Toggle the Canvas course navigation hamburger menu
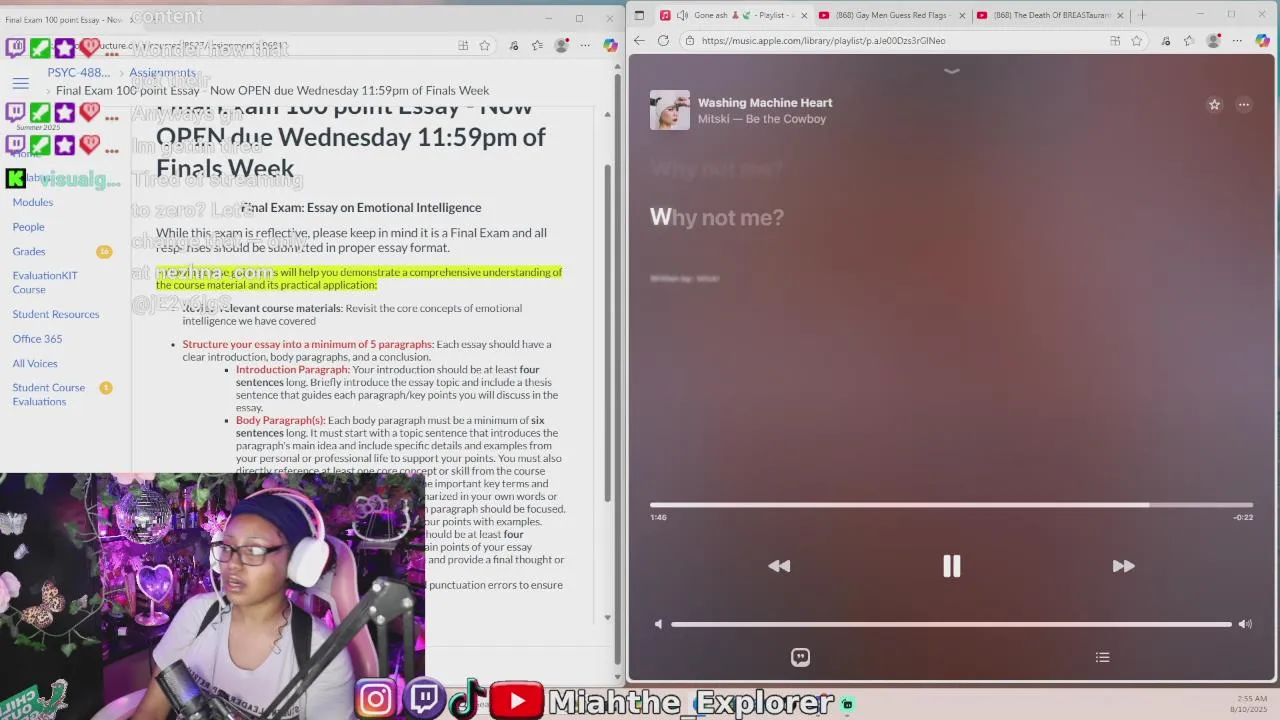The height and width of the screenshot is (720, 1280). (x=20, y=84)
